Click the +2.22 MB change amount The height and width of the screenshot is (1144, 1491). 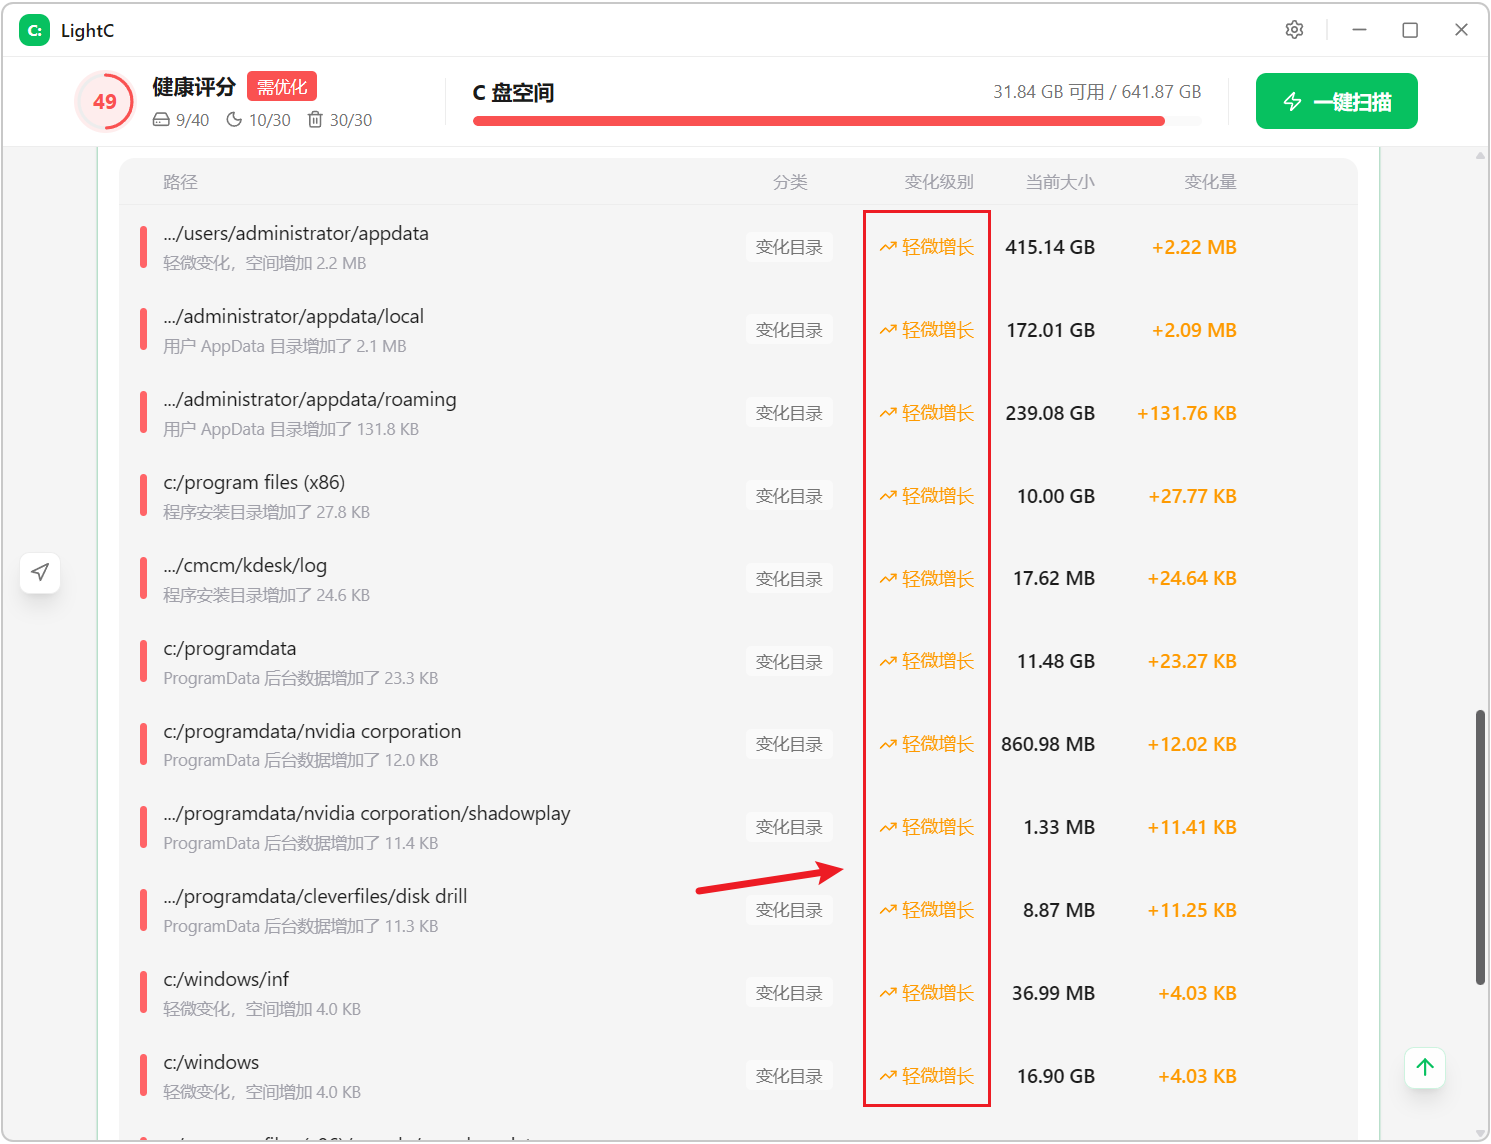click(x=1194, y=247)
